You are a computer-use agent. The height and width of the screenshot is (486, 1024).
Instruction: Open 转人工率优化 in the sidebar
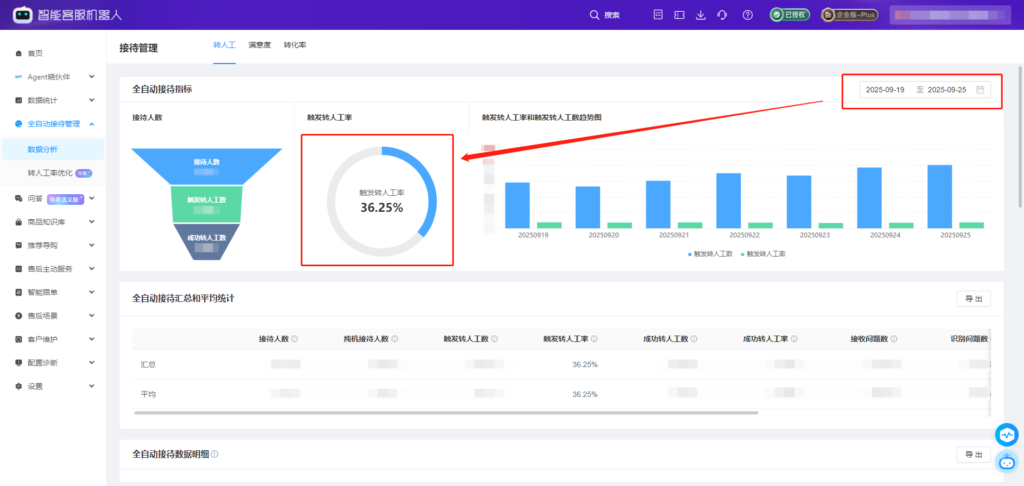(50, 173)
